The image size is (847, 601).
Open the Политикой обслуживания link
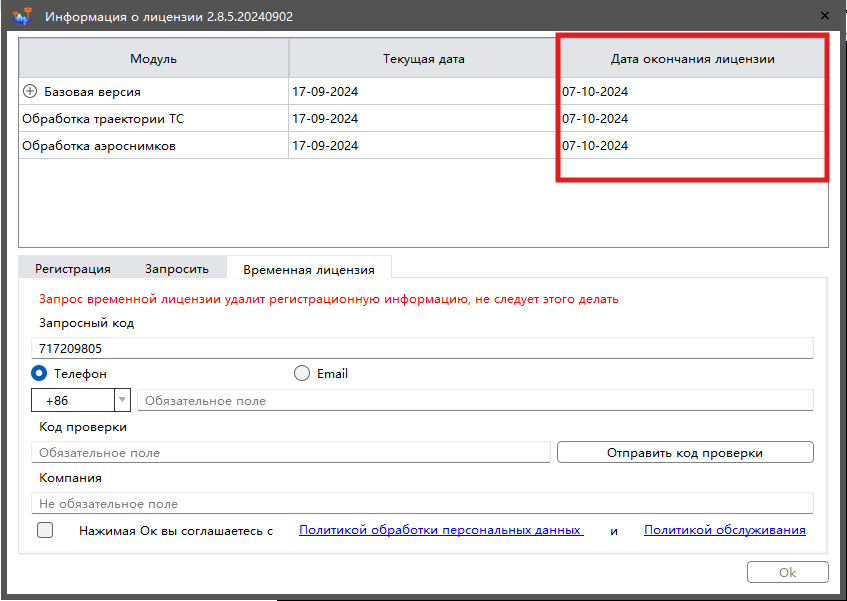(x=725, y=530)
